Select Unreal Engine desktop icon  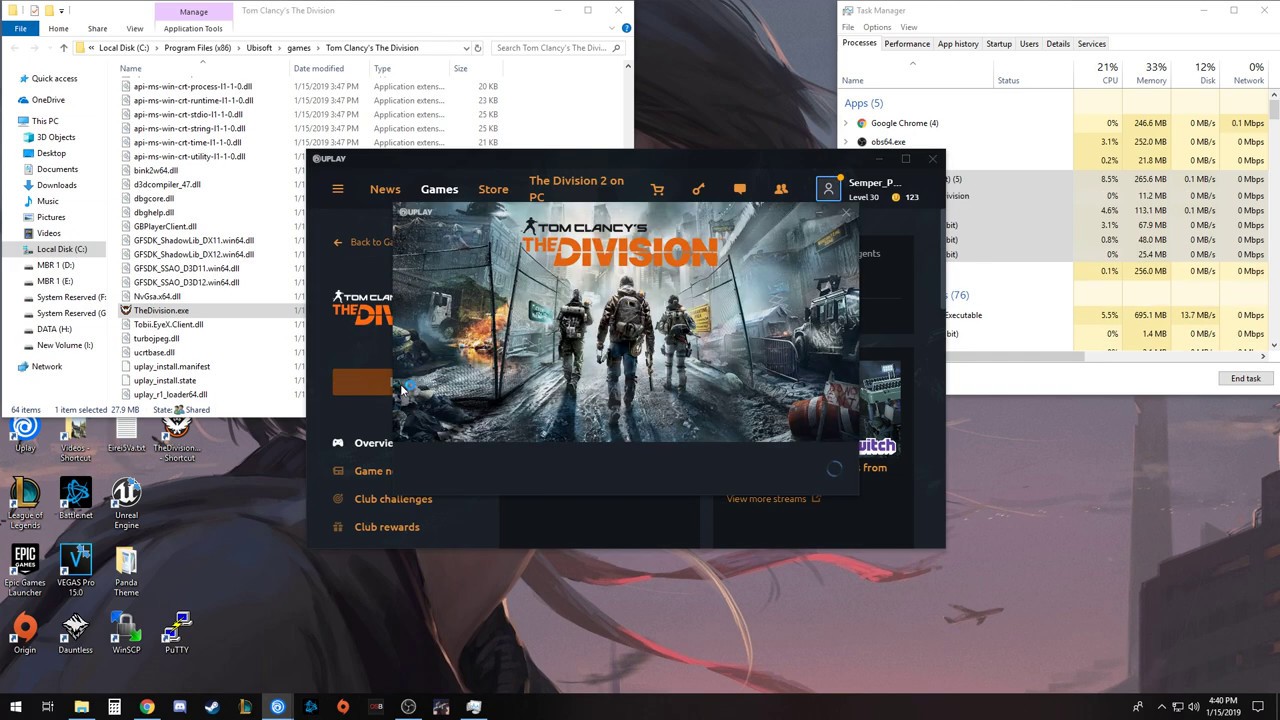click(126, 503)
